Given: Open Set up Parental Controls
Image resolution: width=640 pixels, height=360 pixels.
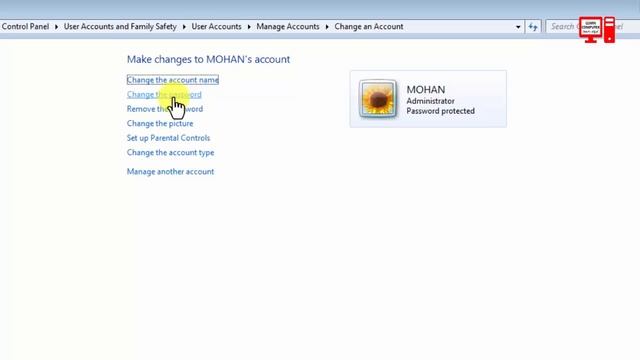Looking at the screenshot, I should [168, 138].
